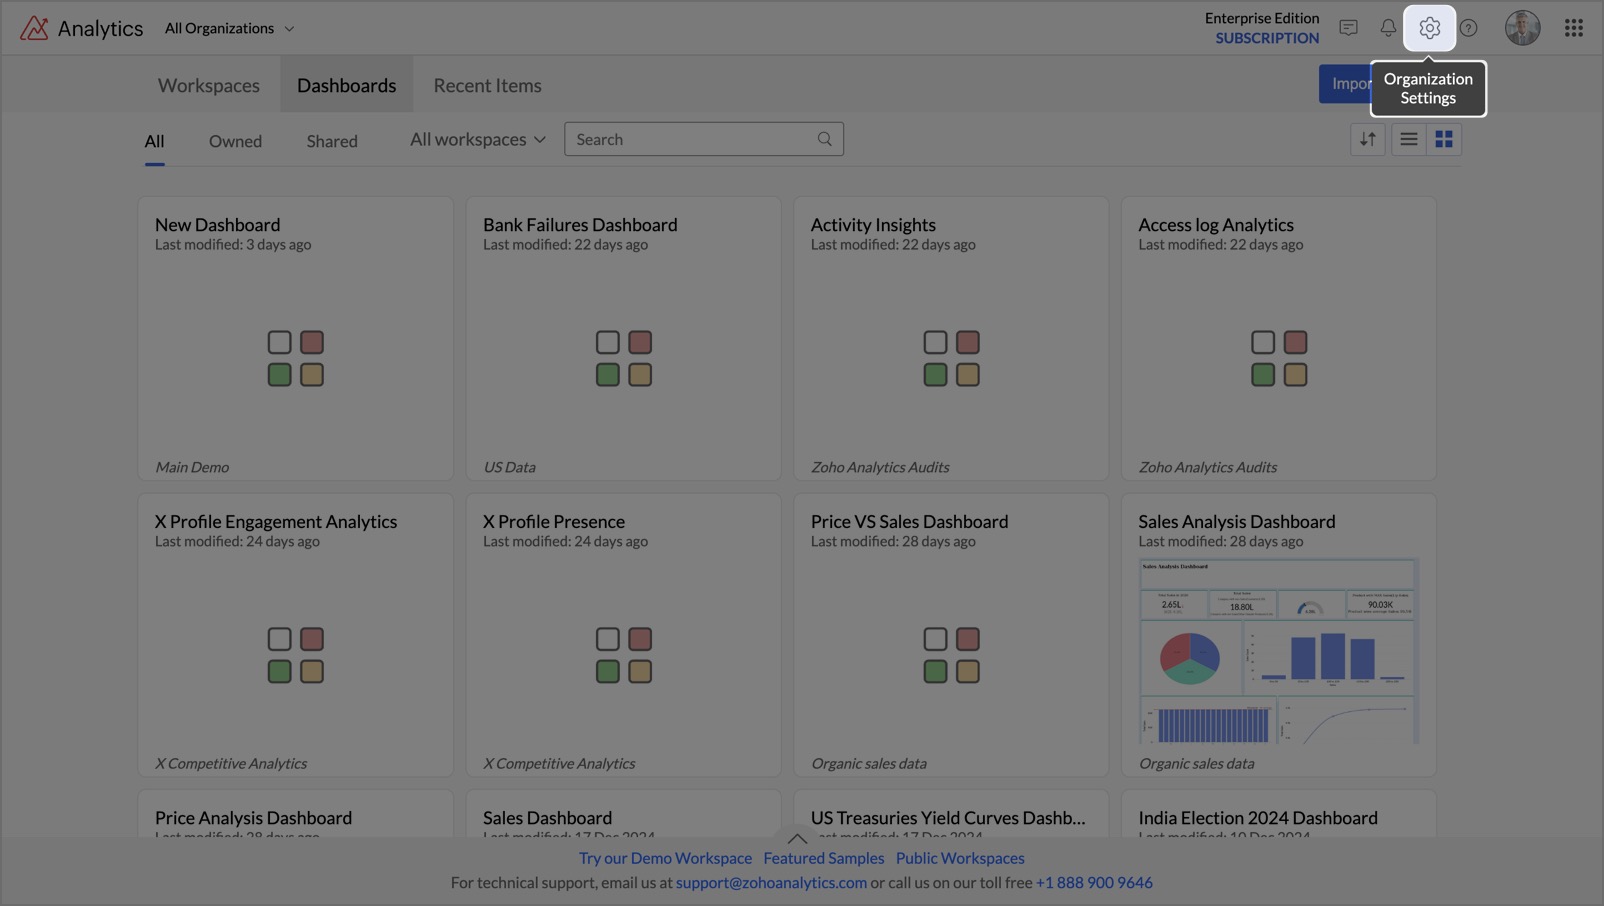Click the Access log Analytics placeholder icon
Viewport: 1604px width, 906px height.
1279,358
